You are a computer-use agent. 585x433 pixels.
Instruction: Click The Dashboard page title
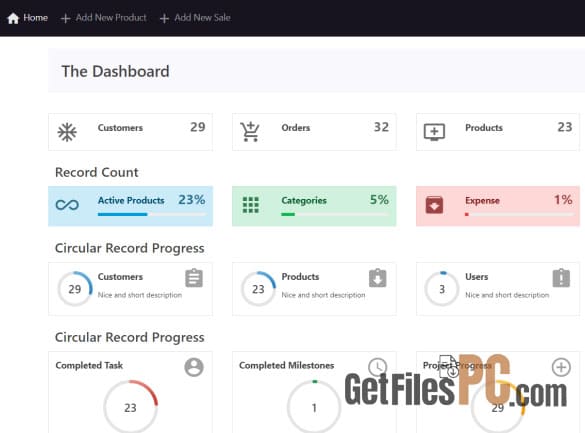[x=115, y=71]
